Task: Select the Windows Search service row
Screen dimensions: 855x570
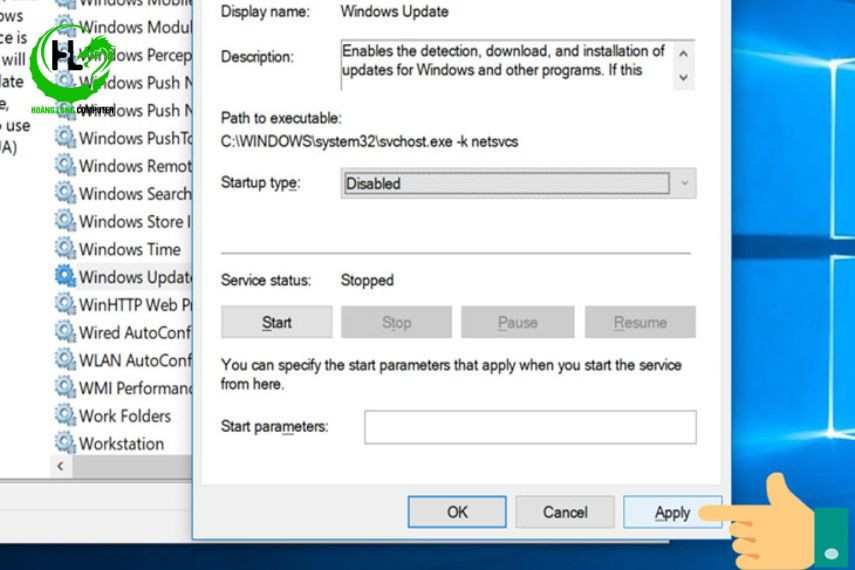Action: click(123, 194)
